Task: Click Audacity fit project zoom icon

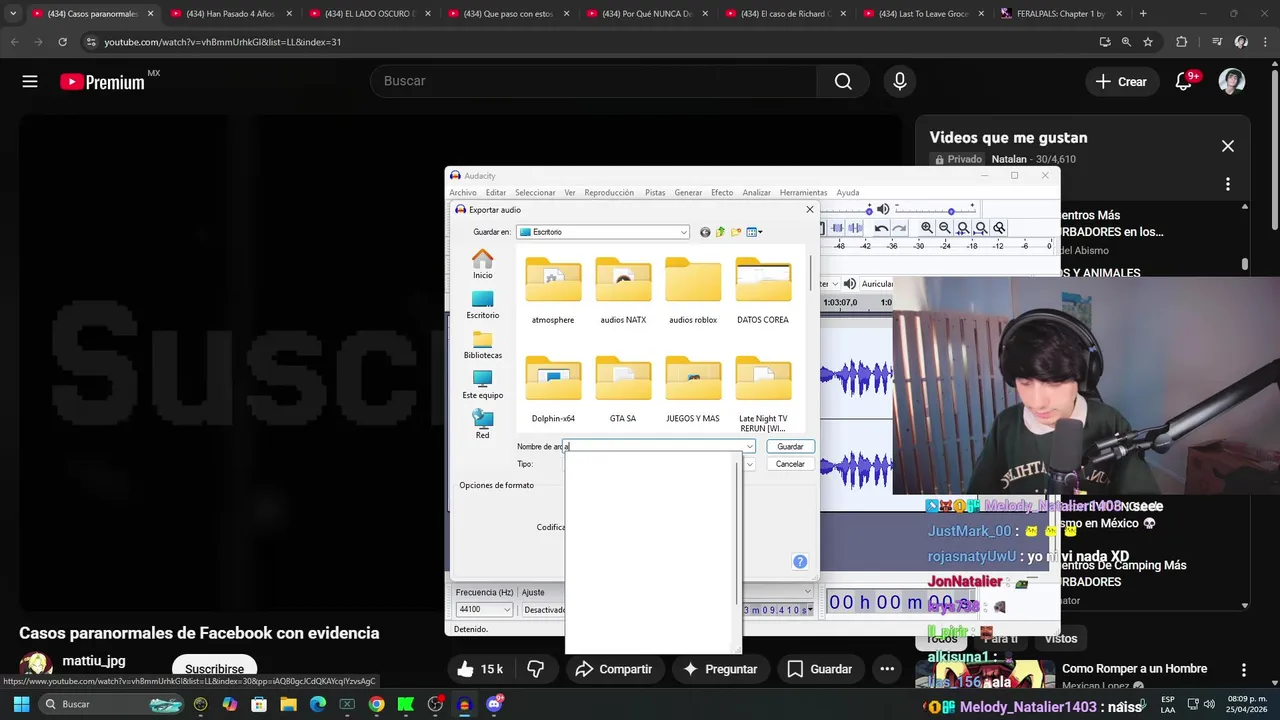Action: click(x=981, y=228)
